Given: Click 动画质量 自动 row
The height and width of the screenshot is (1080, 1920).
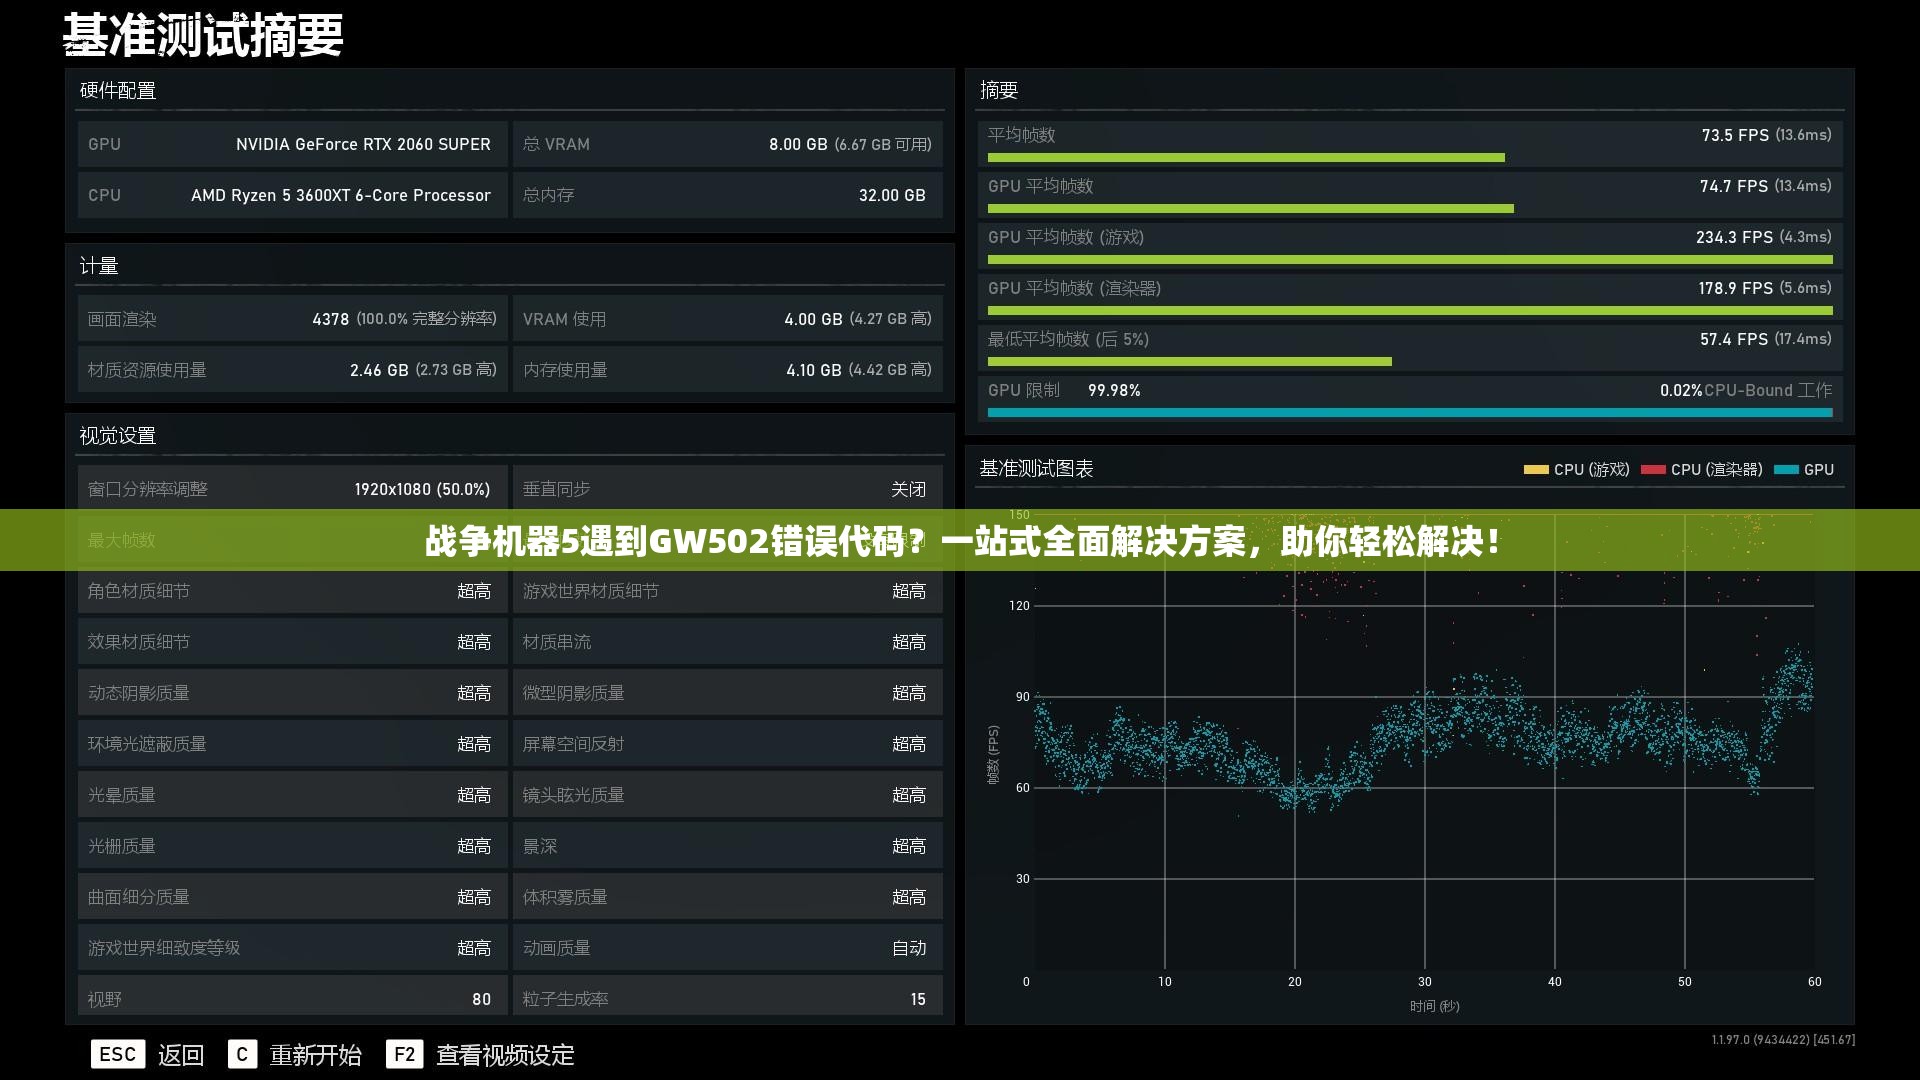Looking at the screenshot, I should pyautogui.click(x=728, y=948).
